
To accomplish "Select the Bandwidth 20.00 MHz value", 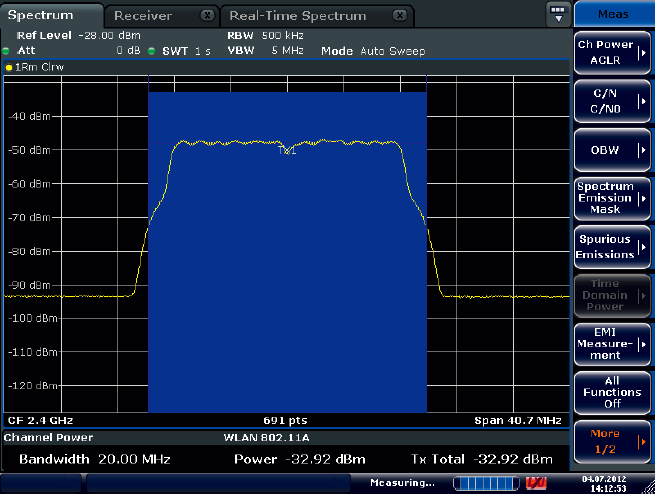I will [x=95, y=459].
